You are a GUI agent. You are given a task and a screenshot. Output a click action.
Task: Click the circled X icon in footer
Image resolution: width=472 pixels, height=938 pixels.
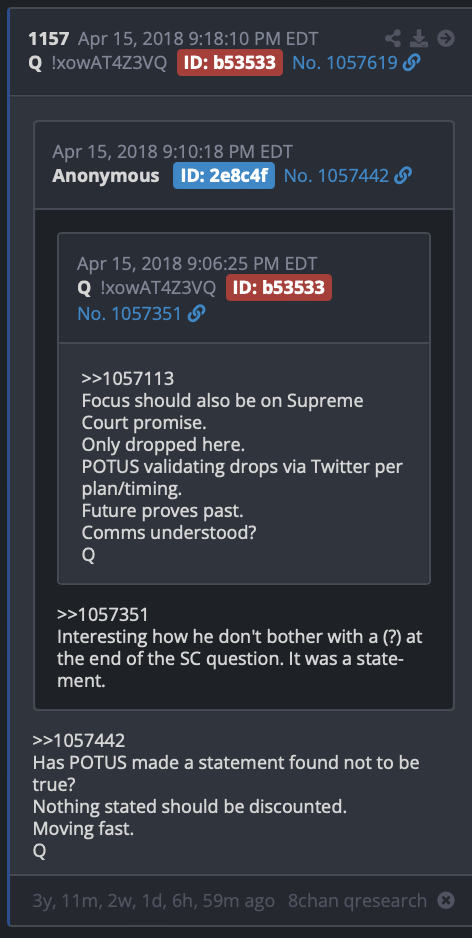pyautogui.click(x=446, y=900)
